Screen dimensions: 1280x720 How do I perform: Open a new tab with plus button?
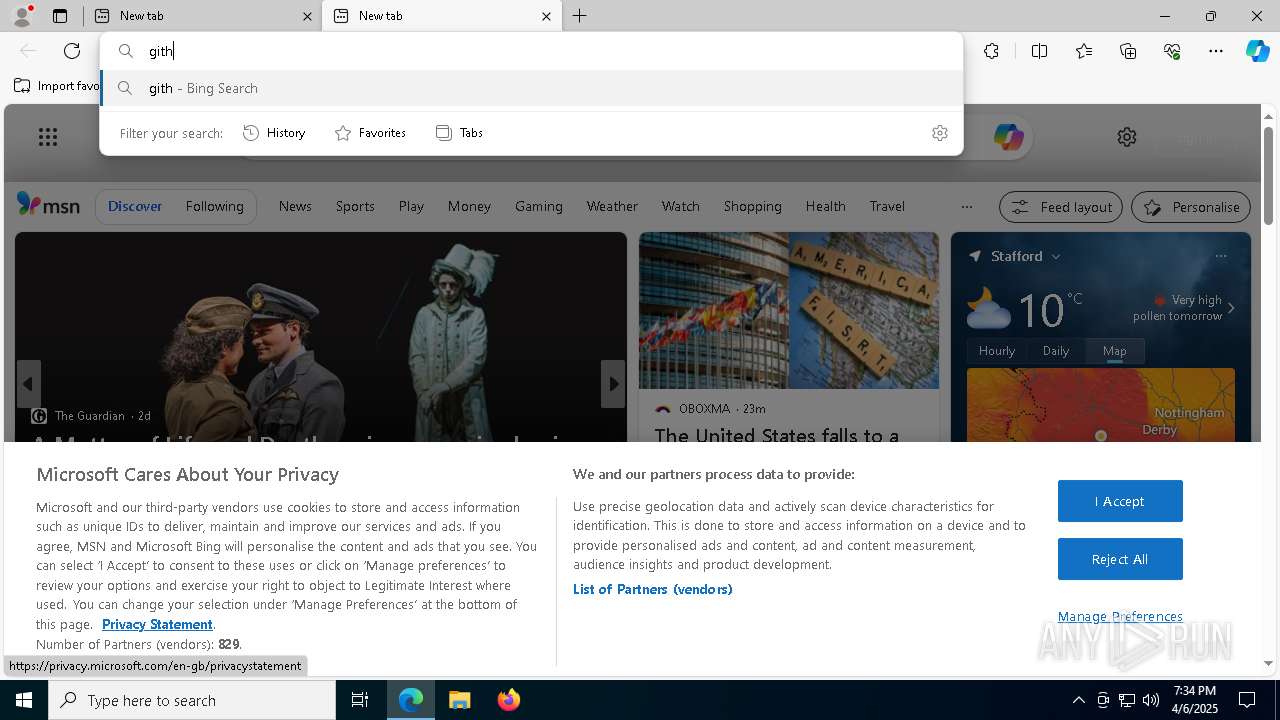coord(580,16)
